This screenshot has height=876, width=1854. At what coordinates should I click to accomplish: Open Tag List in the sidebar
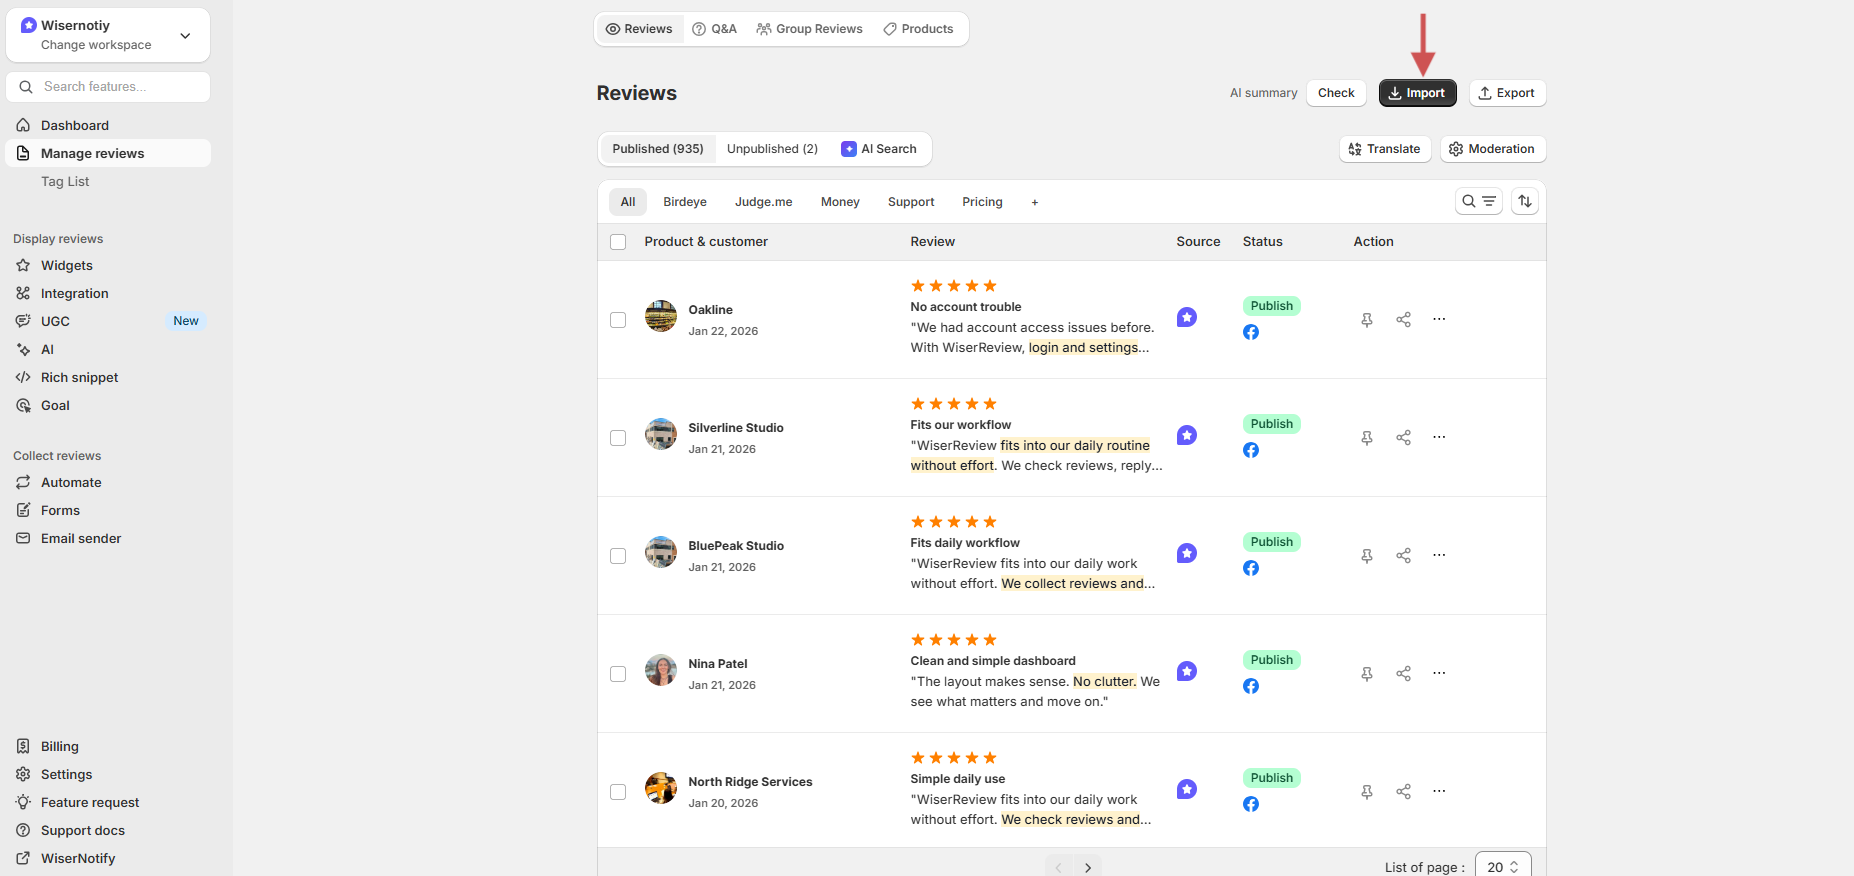coord(65,181)
